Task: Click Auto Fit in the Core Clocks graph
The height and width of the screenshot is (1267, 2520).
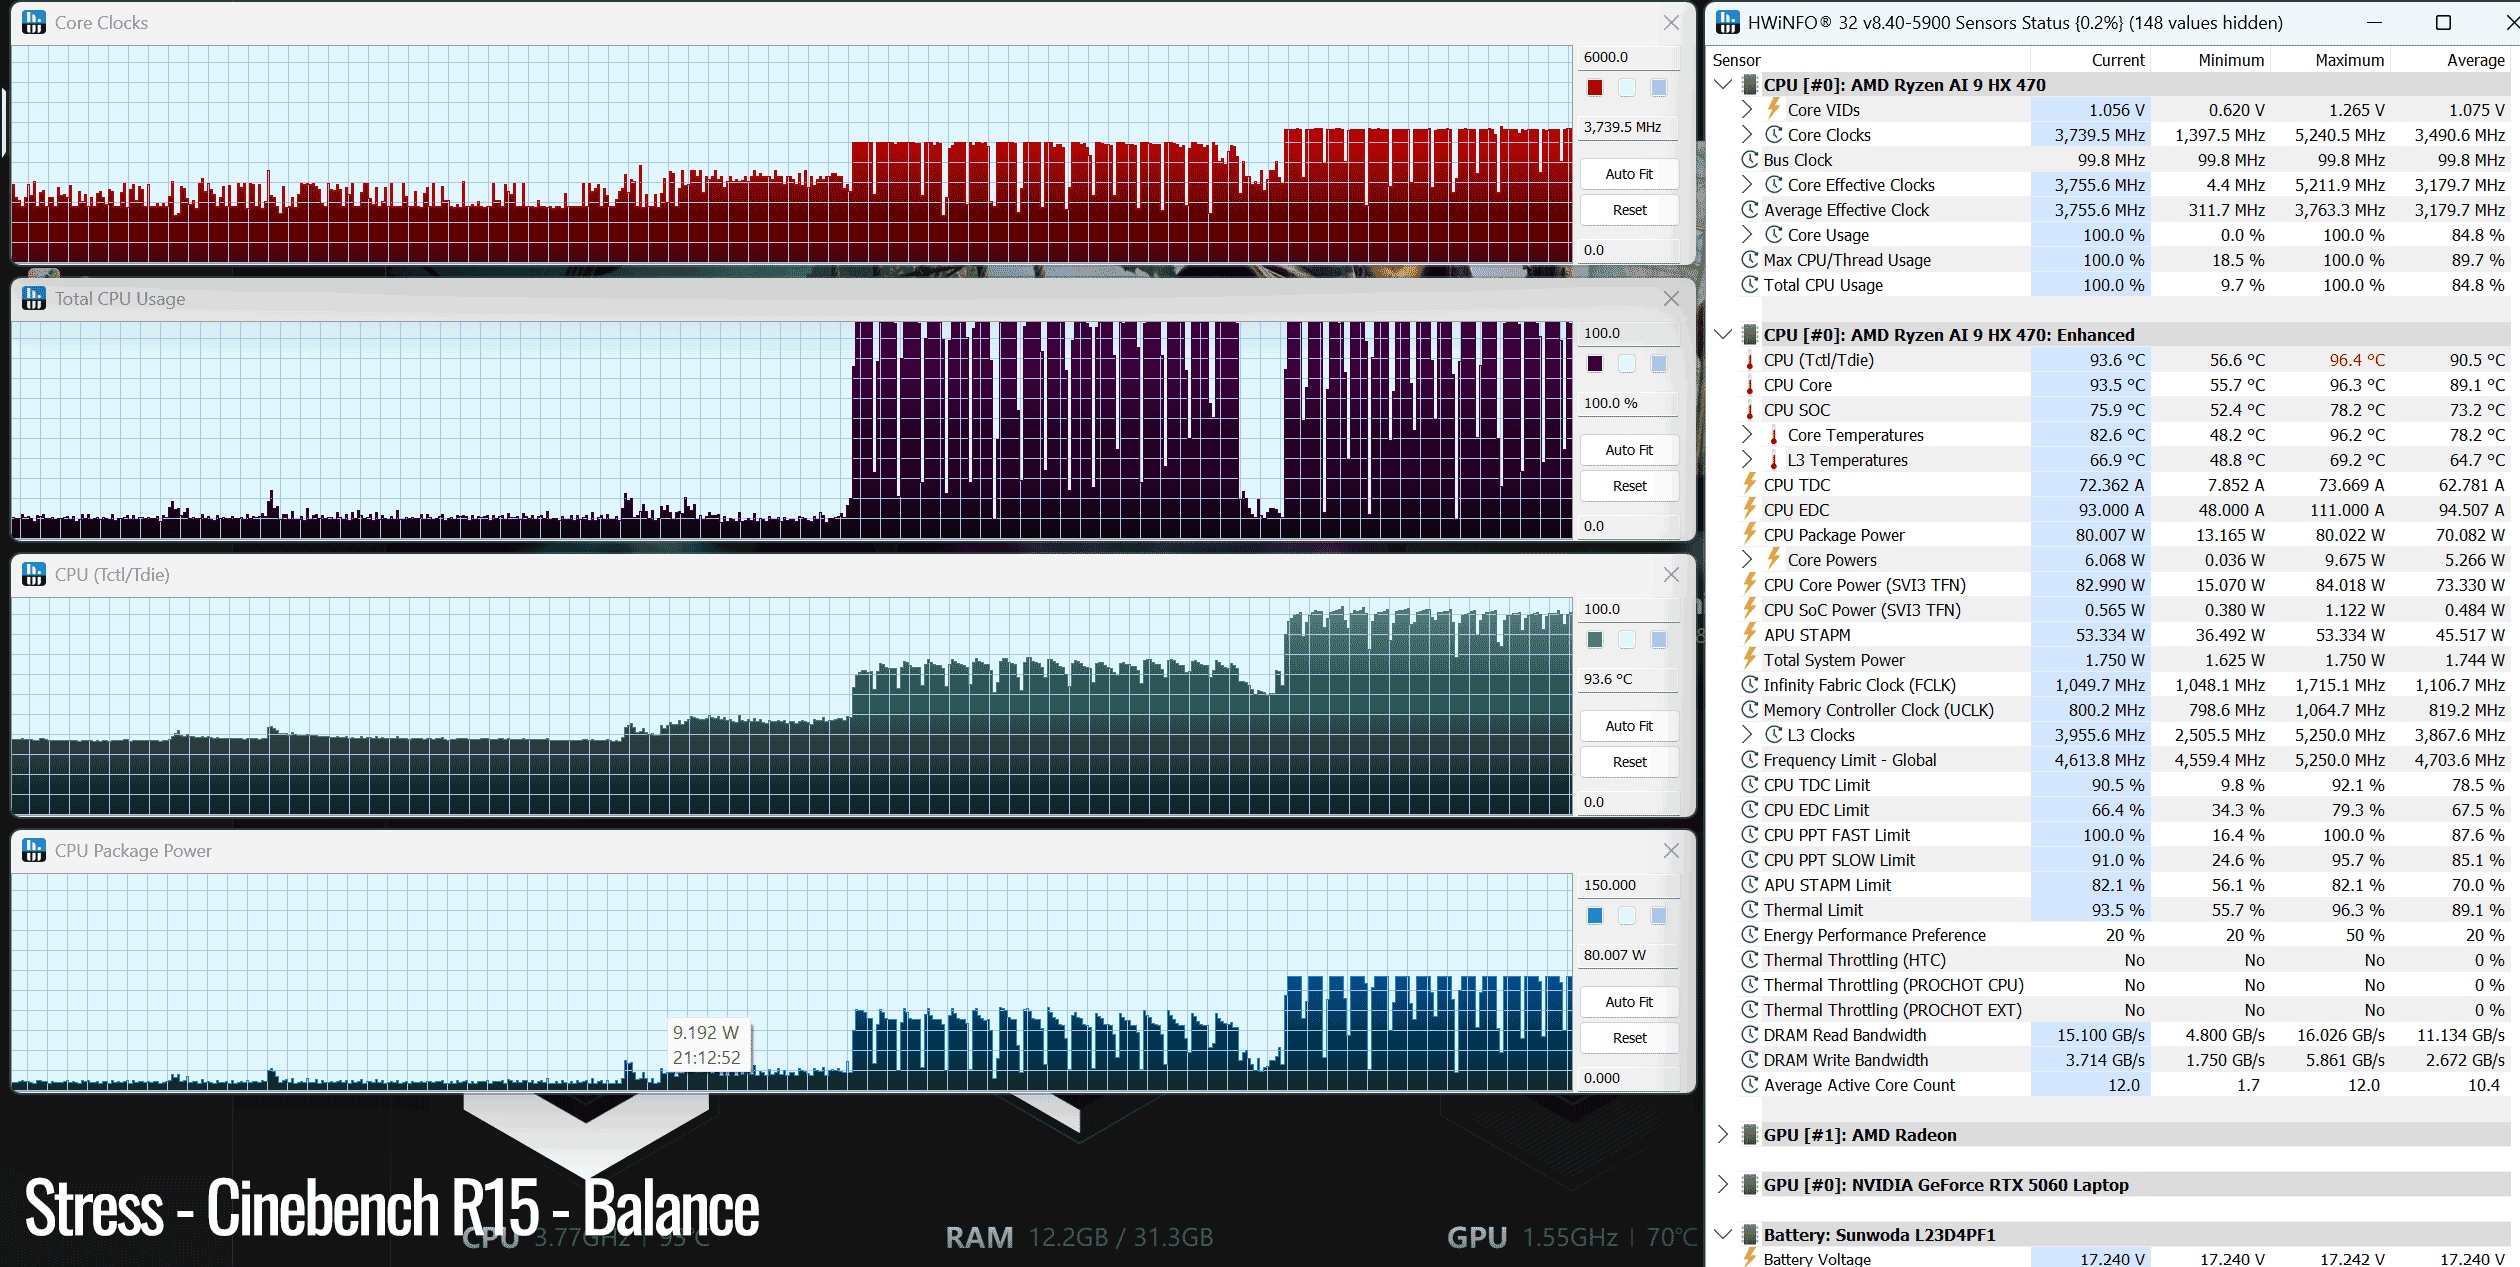Action: coord(1629,174)
